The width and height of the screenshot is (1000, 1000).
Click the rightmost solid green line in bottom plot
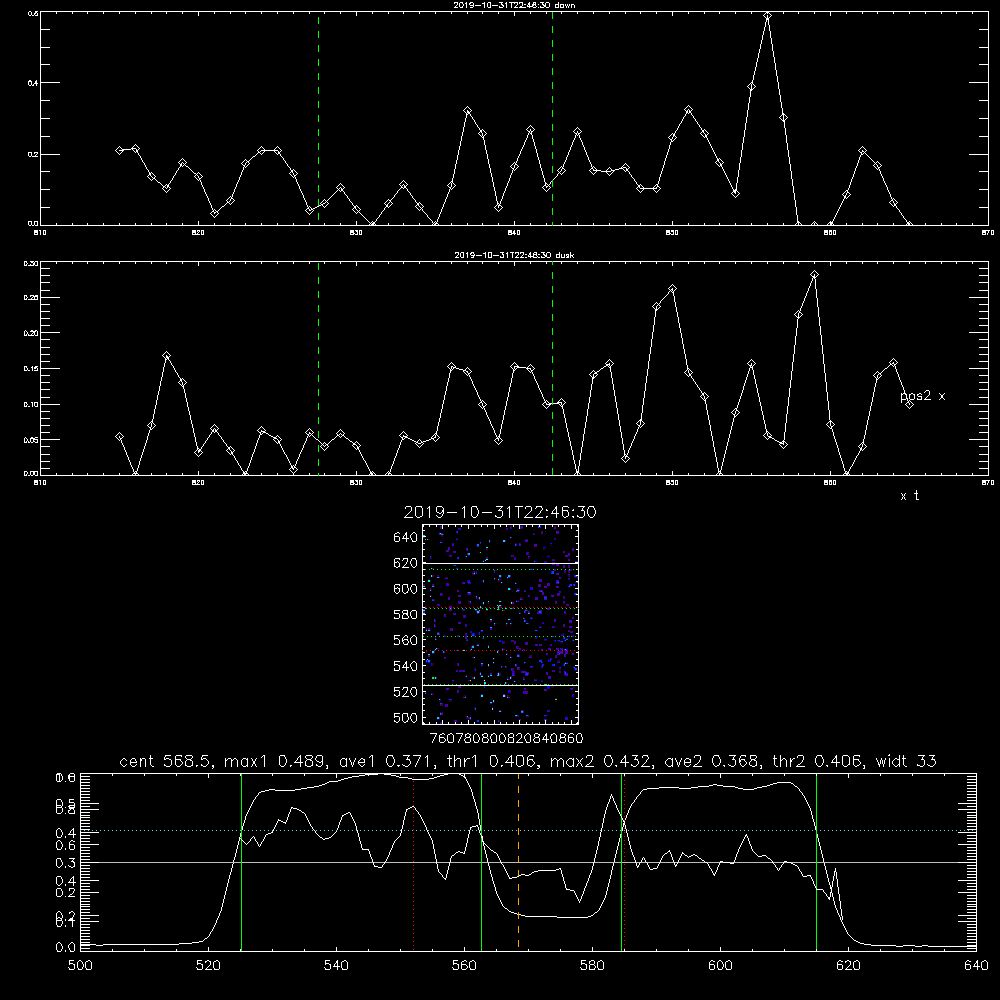coord(816,861)
